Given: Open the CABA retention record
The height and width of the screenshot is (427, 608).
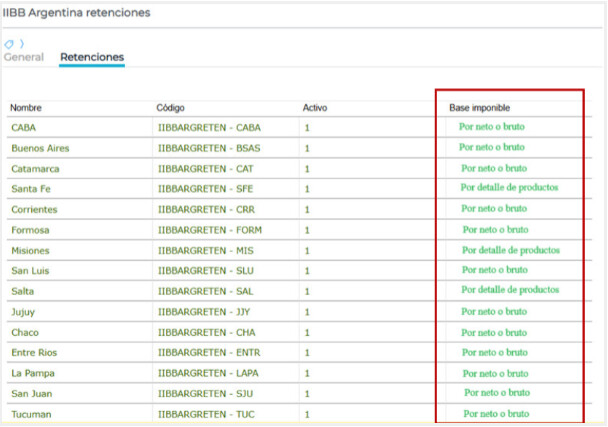Looking at the screenshot, I should [x=24, y=128].
